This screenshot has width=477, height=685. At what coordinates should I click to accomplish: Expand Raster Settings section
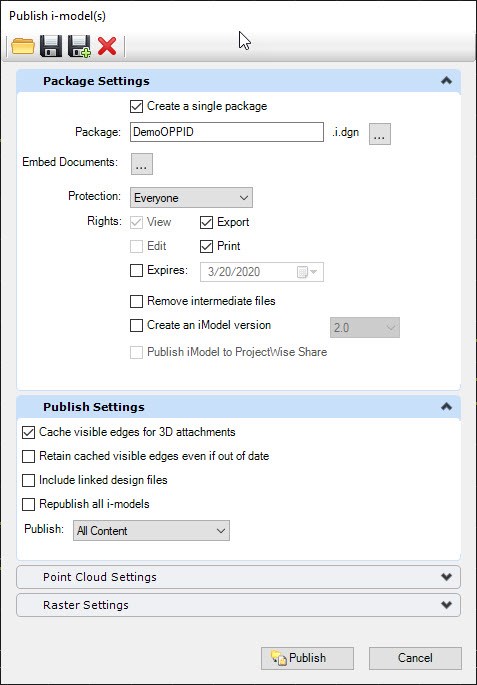click(238, 605)
